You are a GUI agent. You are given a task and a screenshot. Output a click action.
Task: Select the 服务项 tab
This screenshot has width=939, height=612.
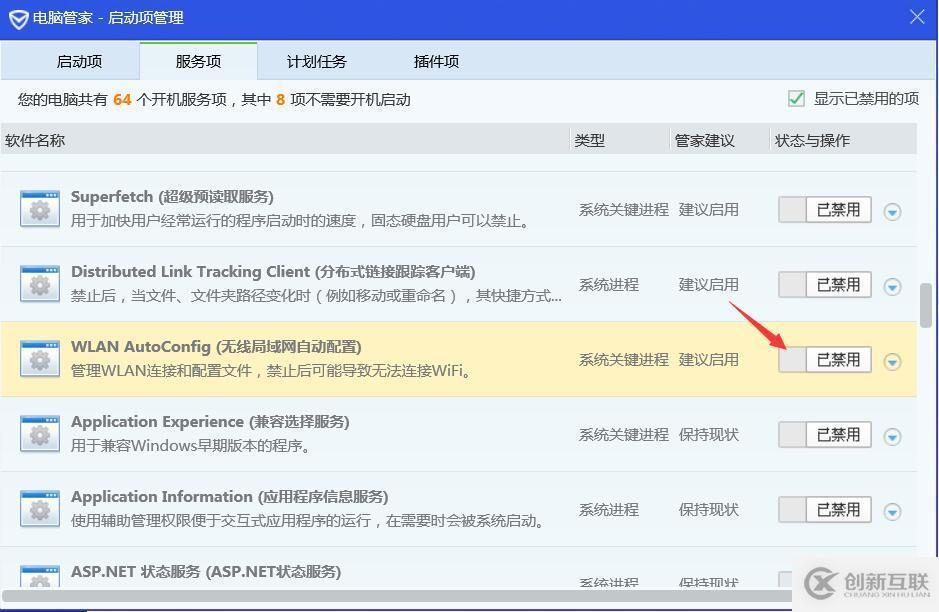tap(198, 61)
